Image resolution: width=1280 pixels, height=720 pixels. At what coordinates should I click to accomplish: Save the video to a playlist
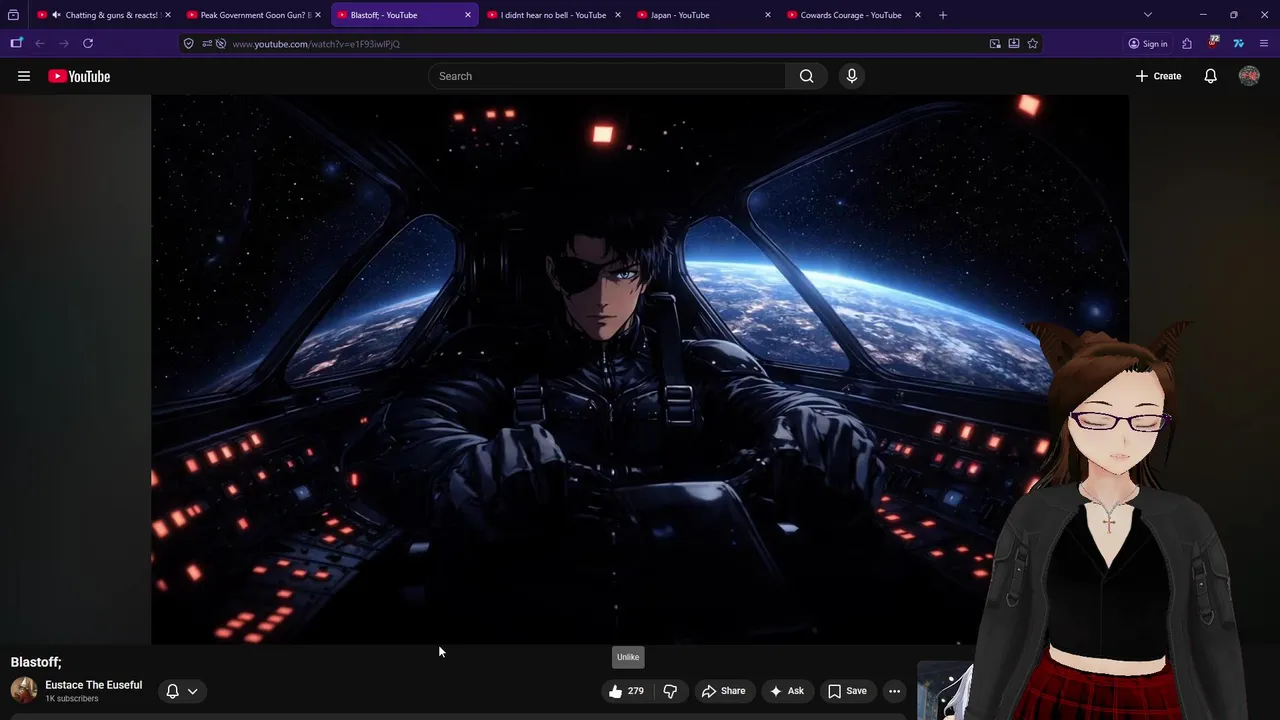tap(847, 691)
